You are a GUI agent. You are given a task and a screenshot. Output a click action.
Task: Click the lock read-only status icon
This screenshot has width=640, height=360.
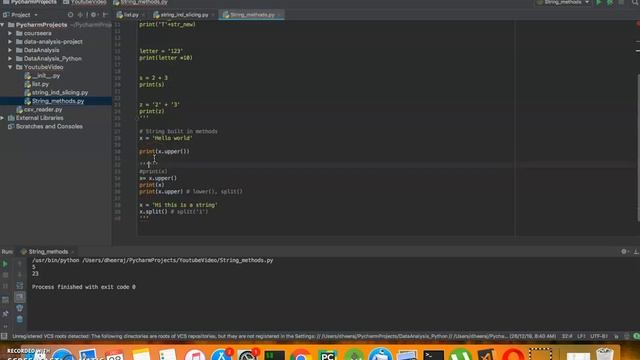coord(616,336)
